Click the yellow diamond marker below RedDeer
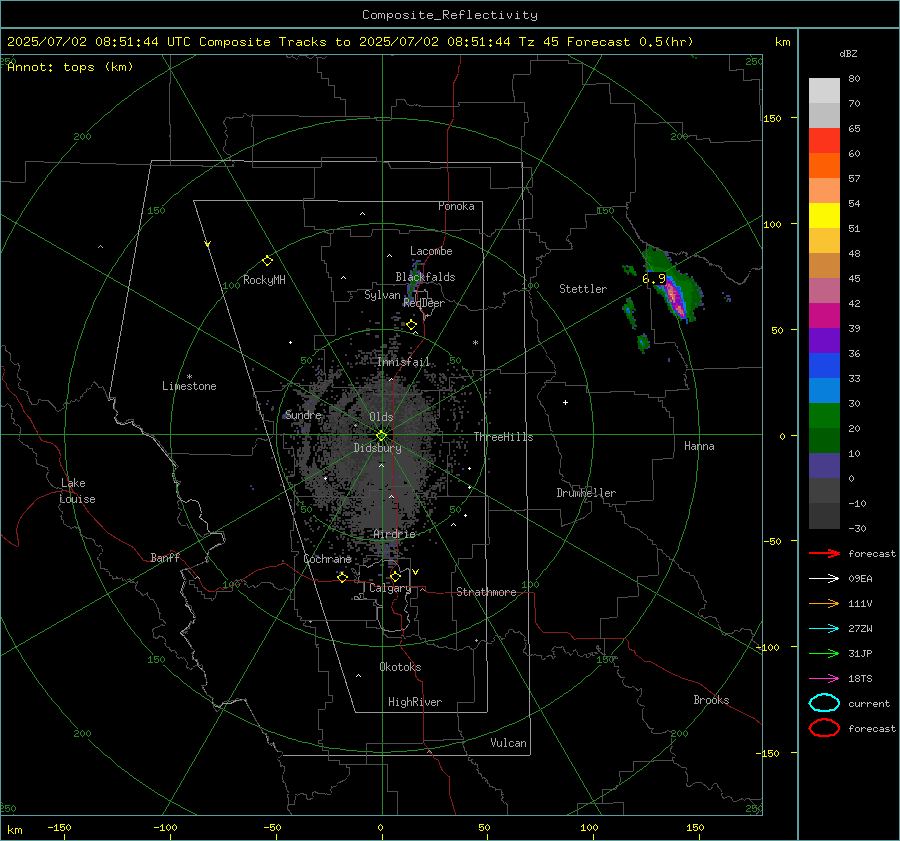 tap(411, 325)
